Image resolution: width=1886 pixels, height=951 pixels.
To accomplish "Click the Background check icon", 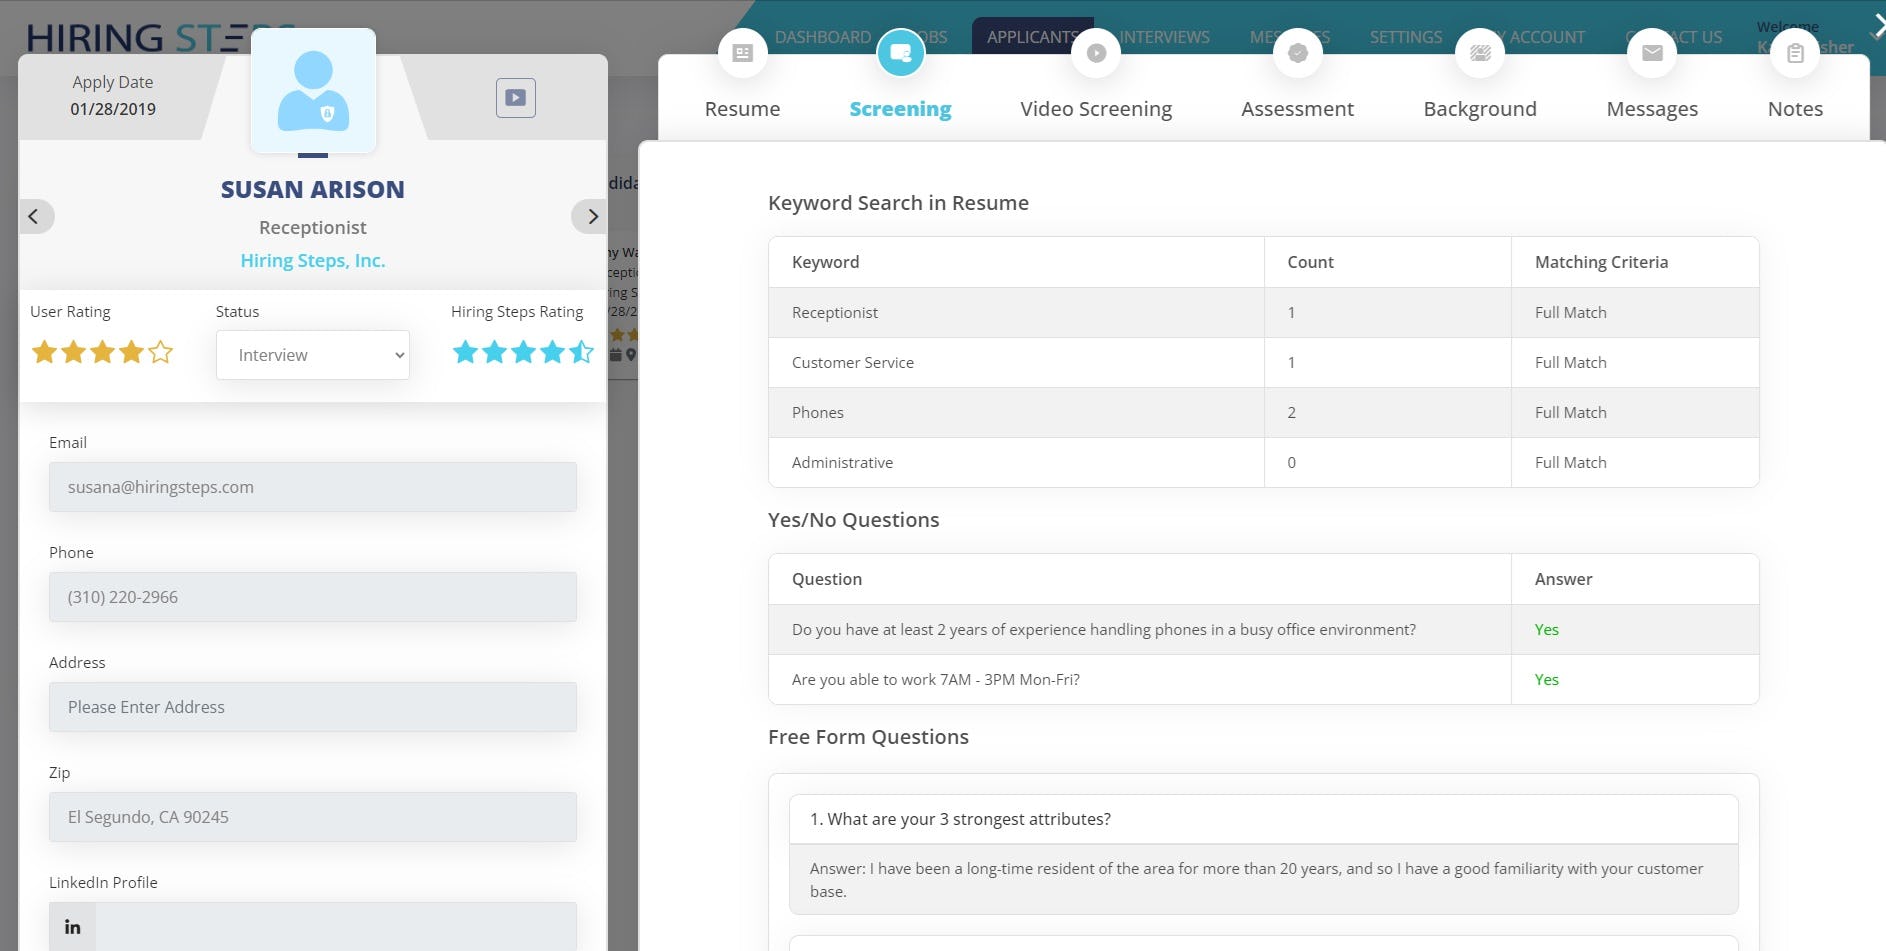I will pos(1480,53).
